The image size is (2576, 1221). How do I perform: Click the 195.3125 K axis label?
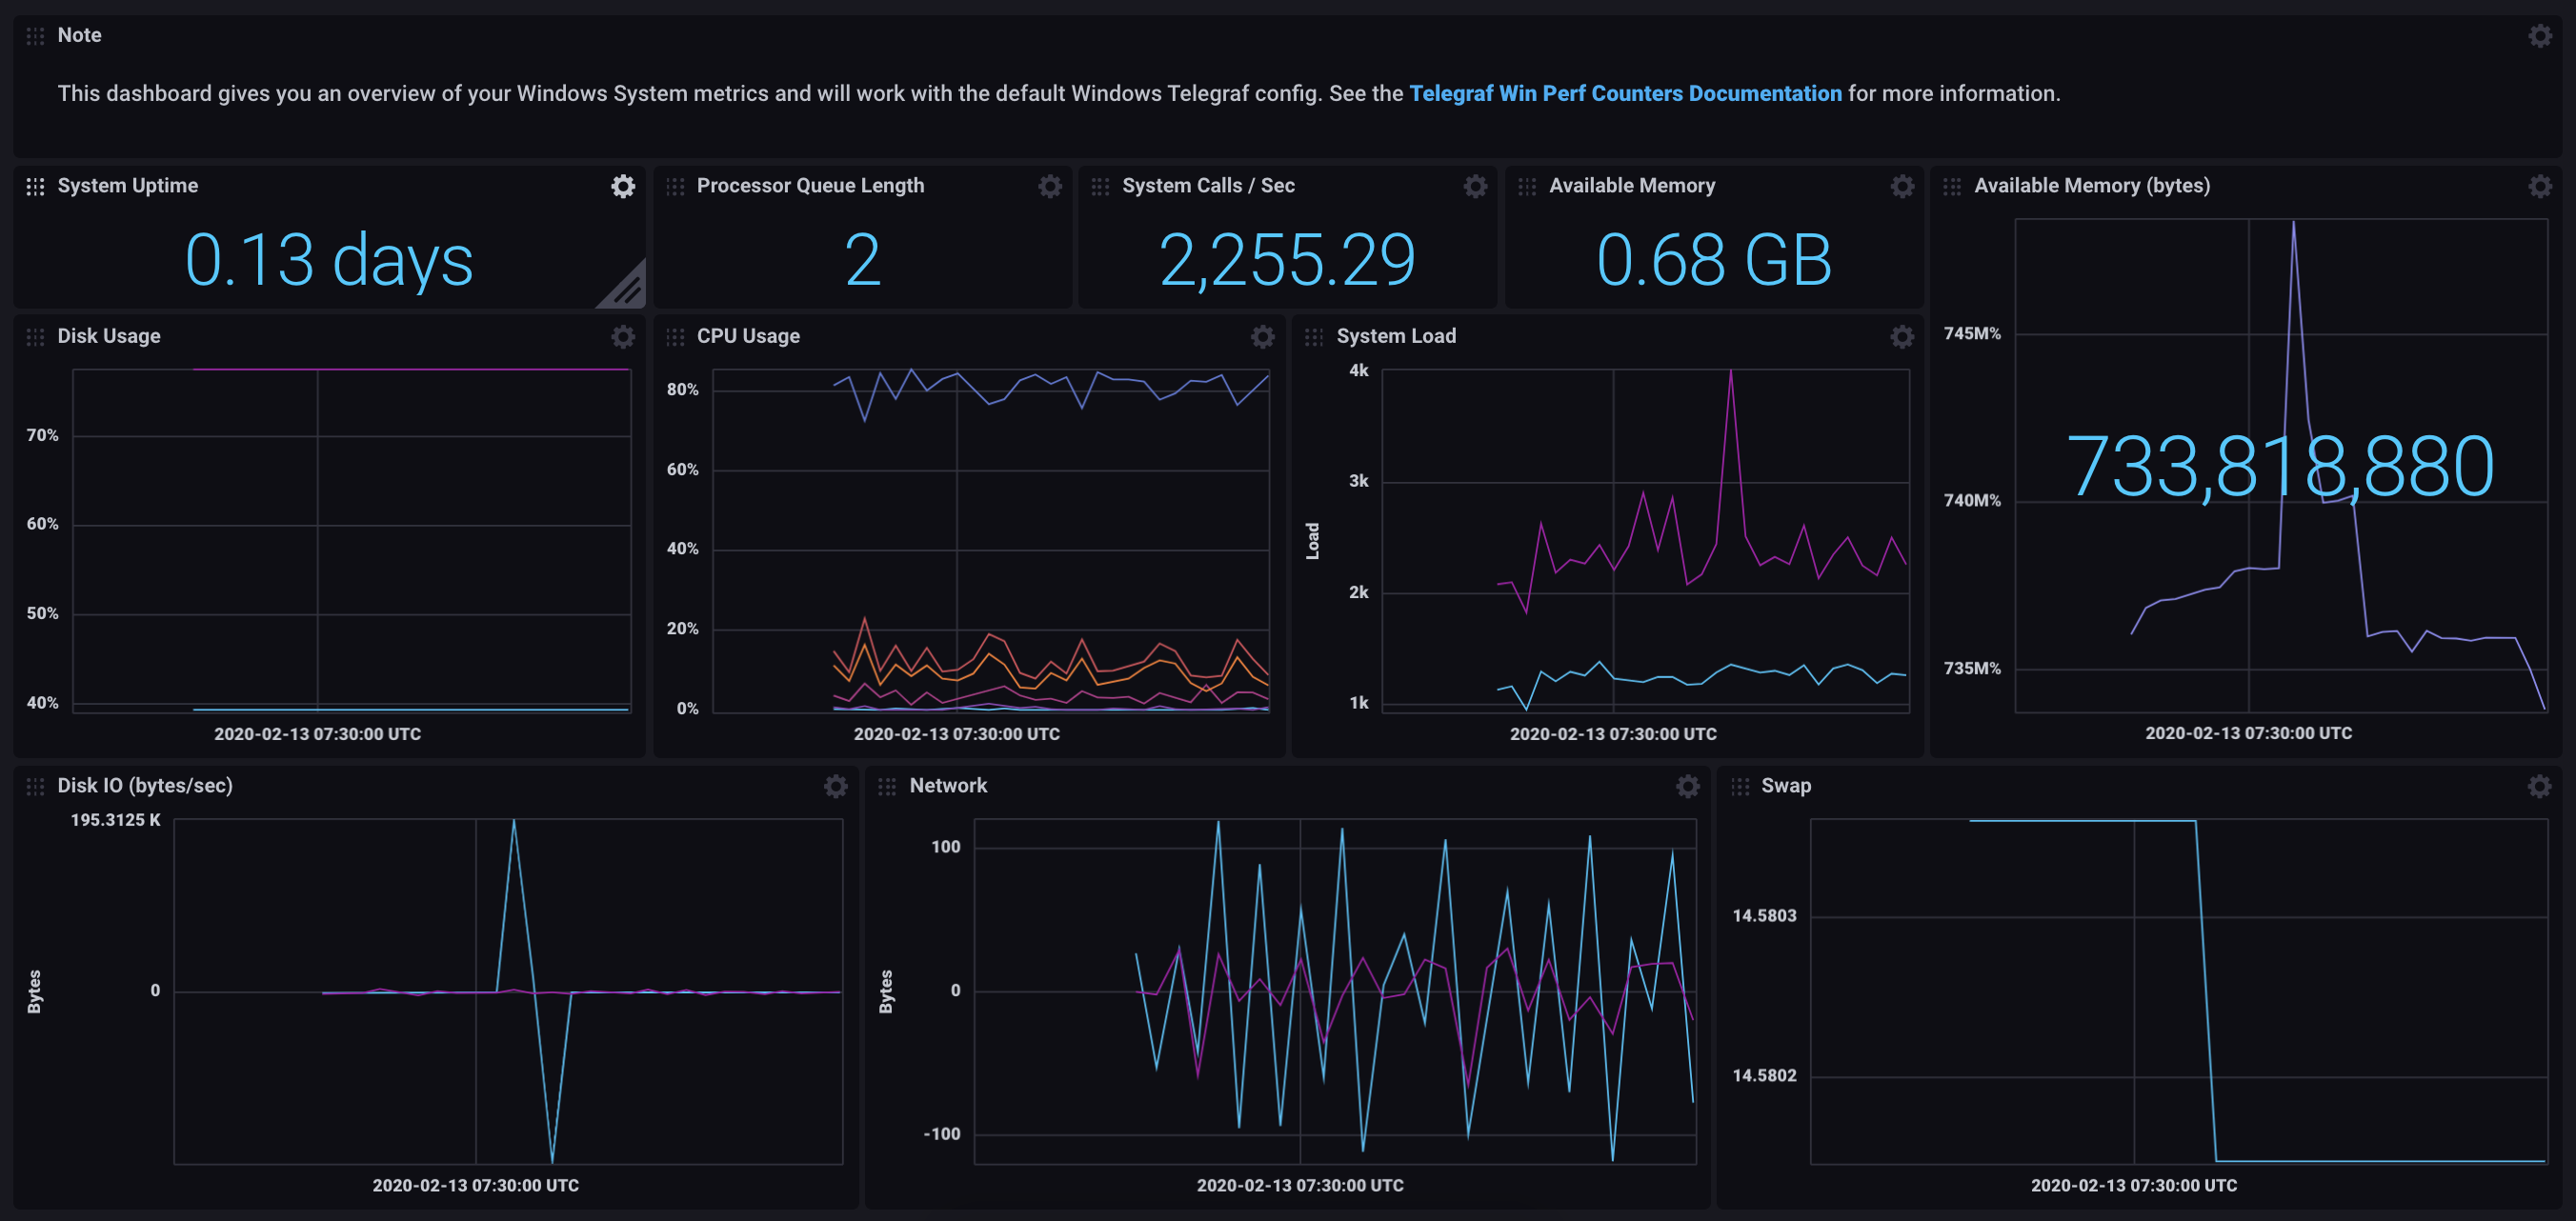click(x=115, y=820)
